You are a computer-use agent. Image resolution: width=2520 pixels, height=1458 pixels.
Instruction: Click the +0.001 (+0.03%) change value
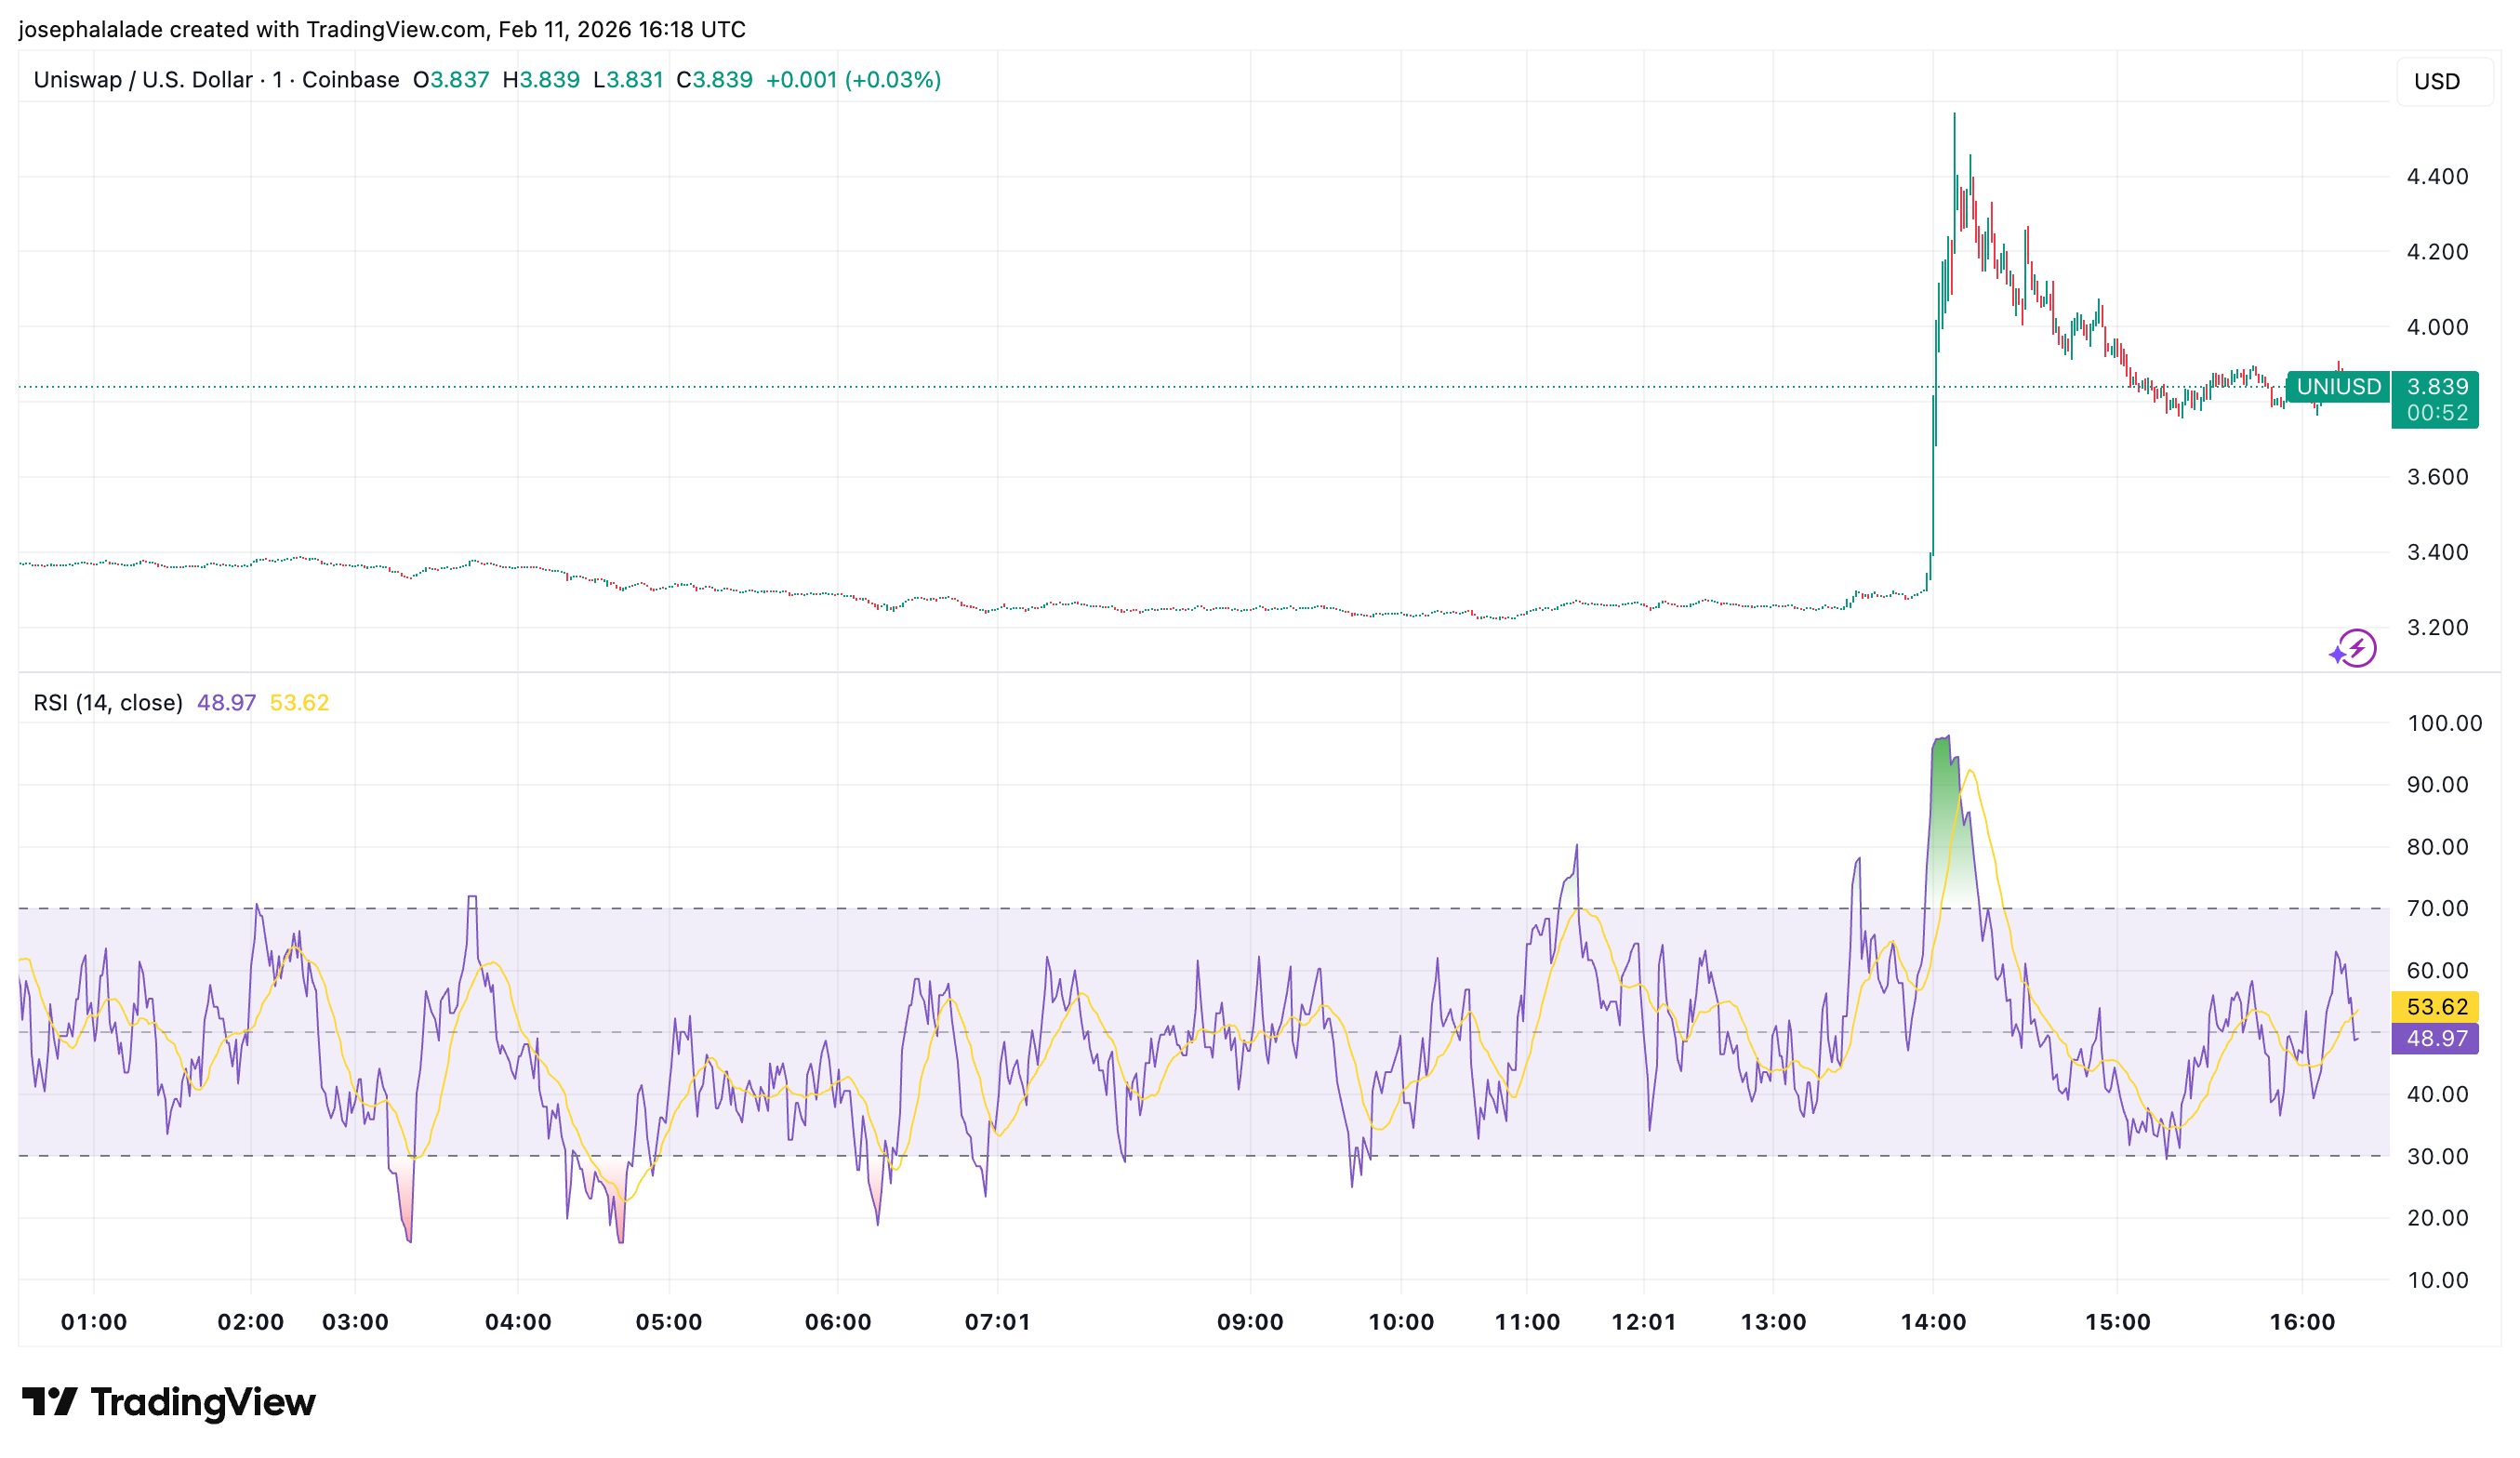pyautogui.click(x=853, y=80)
